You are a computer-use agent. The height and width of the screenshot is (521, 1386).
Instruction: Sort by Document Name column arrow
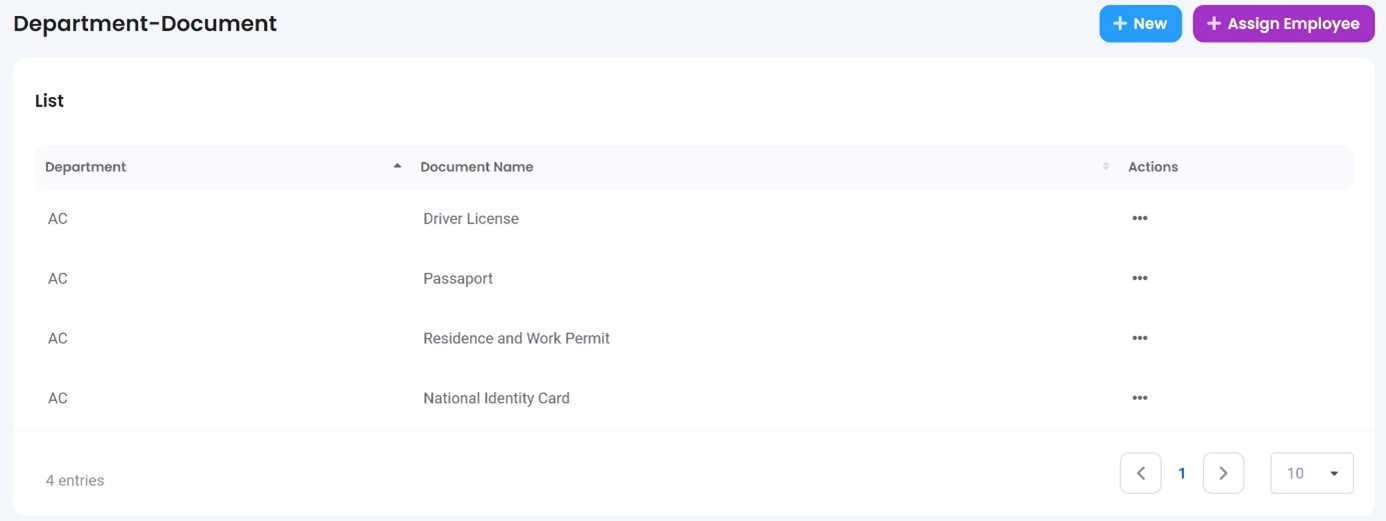click(1105, 166)
